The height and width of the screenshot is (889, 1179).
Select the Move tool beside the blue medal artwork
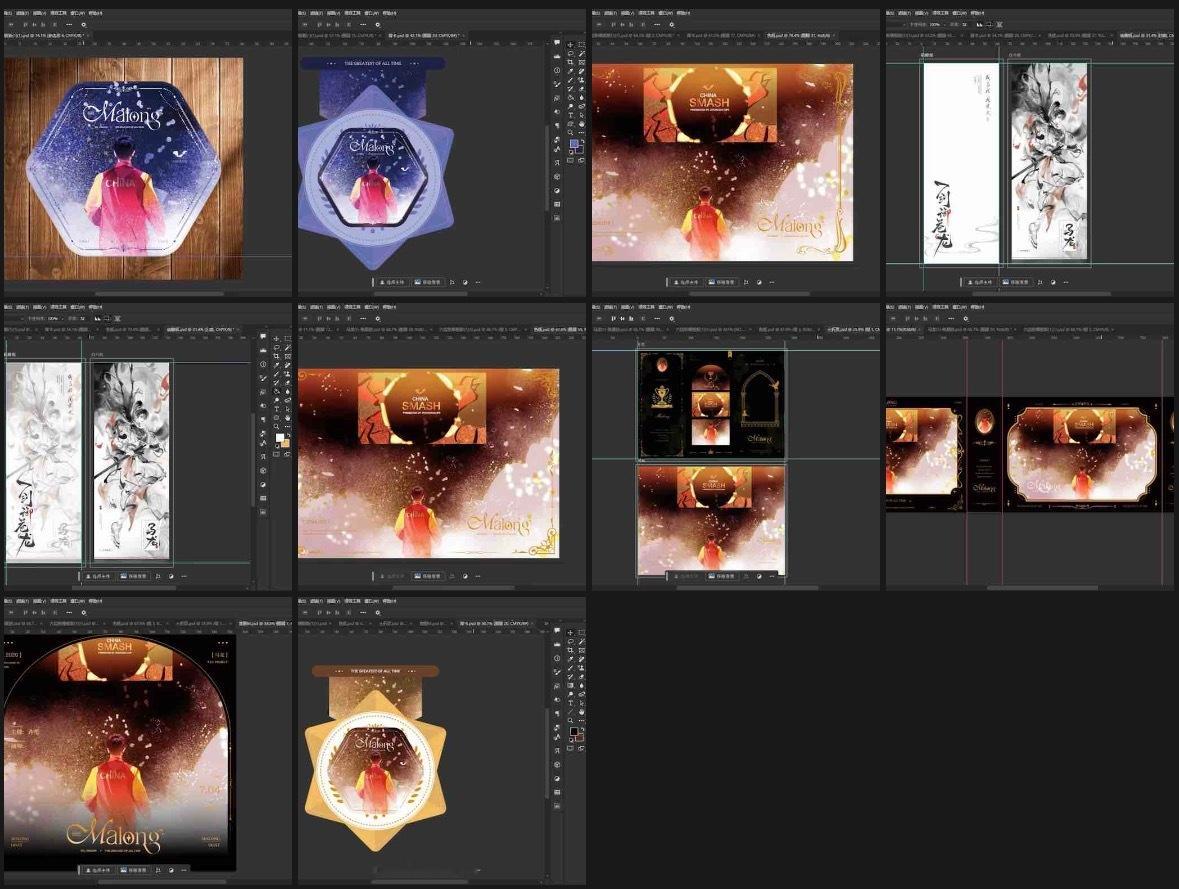[571, 45]
